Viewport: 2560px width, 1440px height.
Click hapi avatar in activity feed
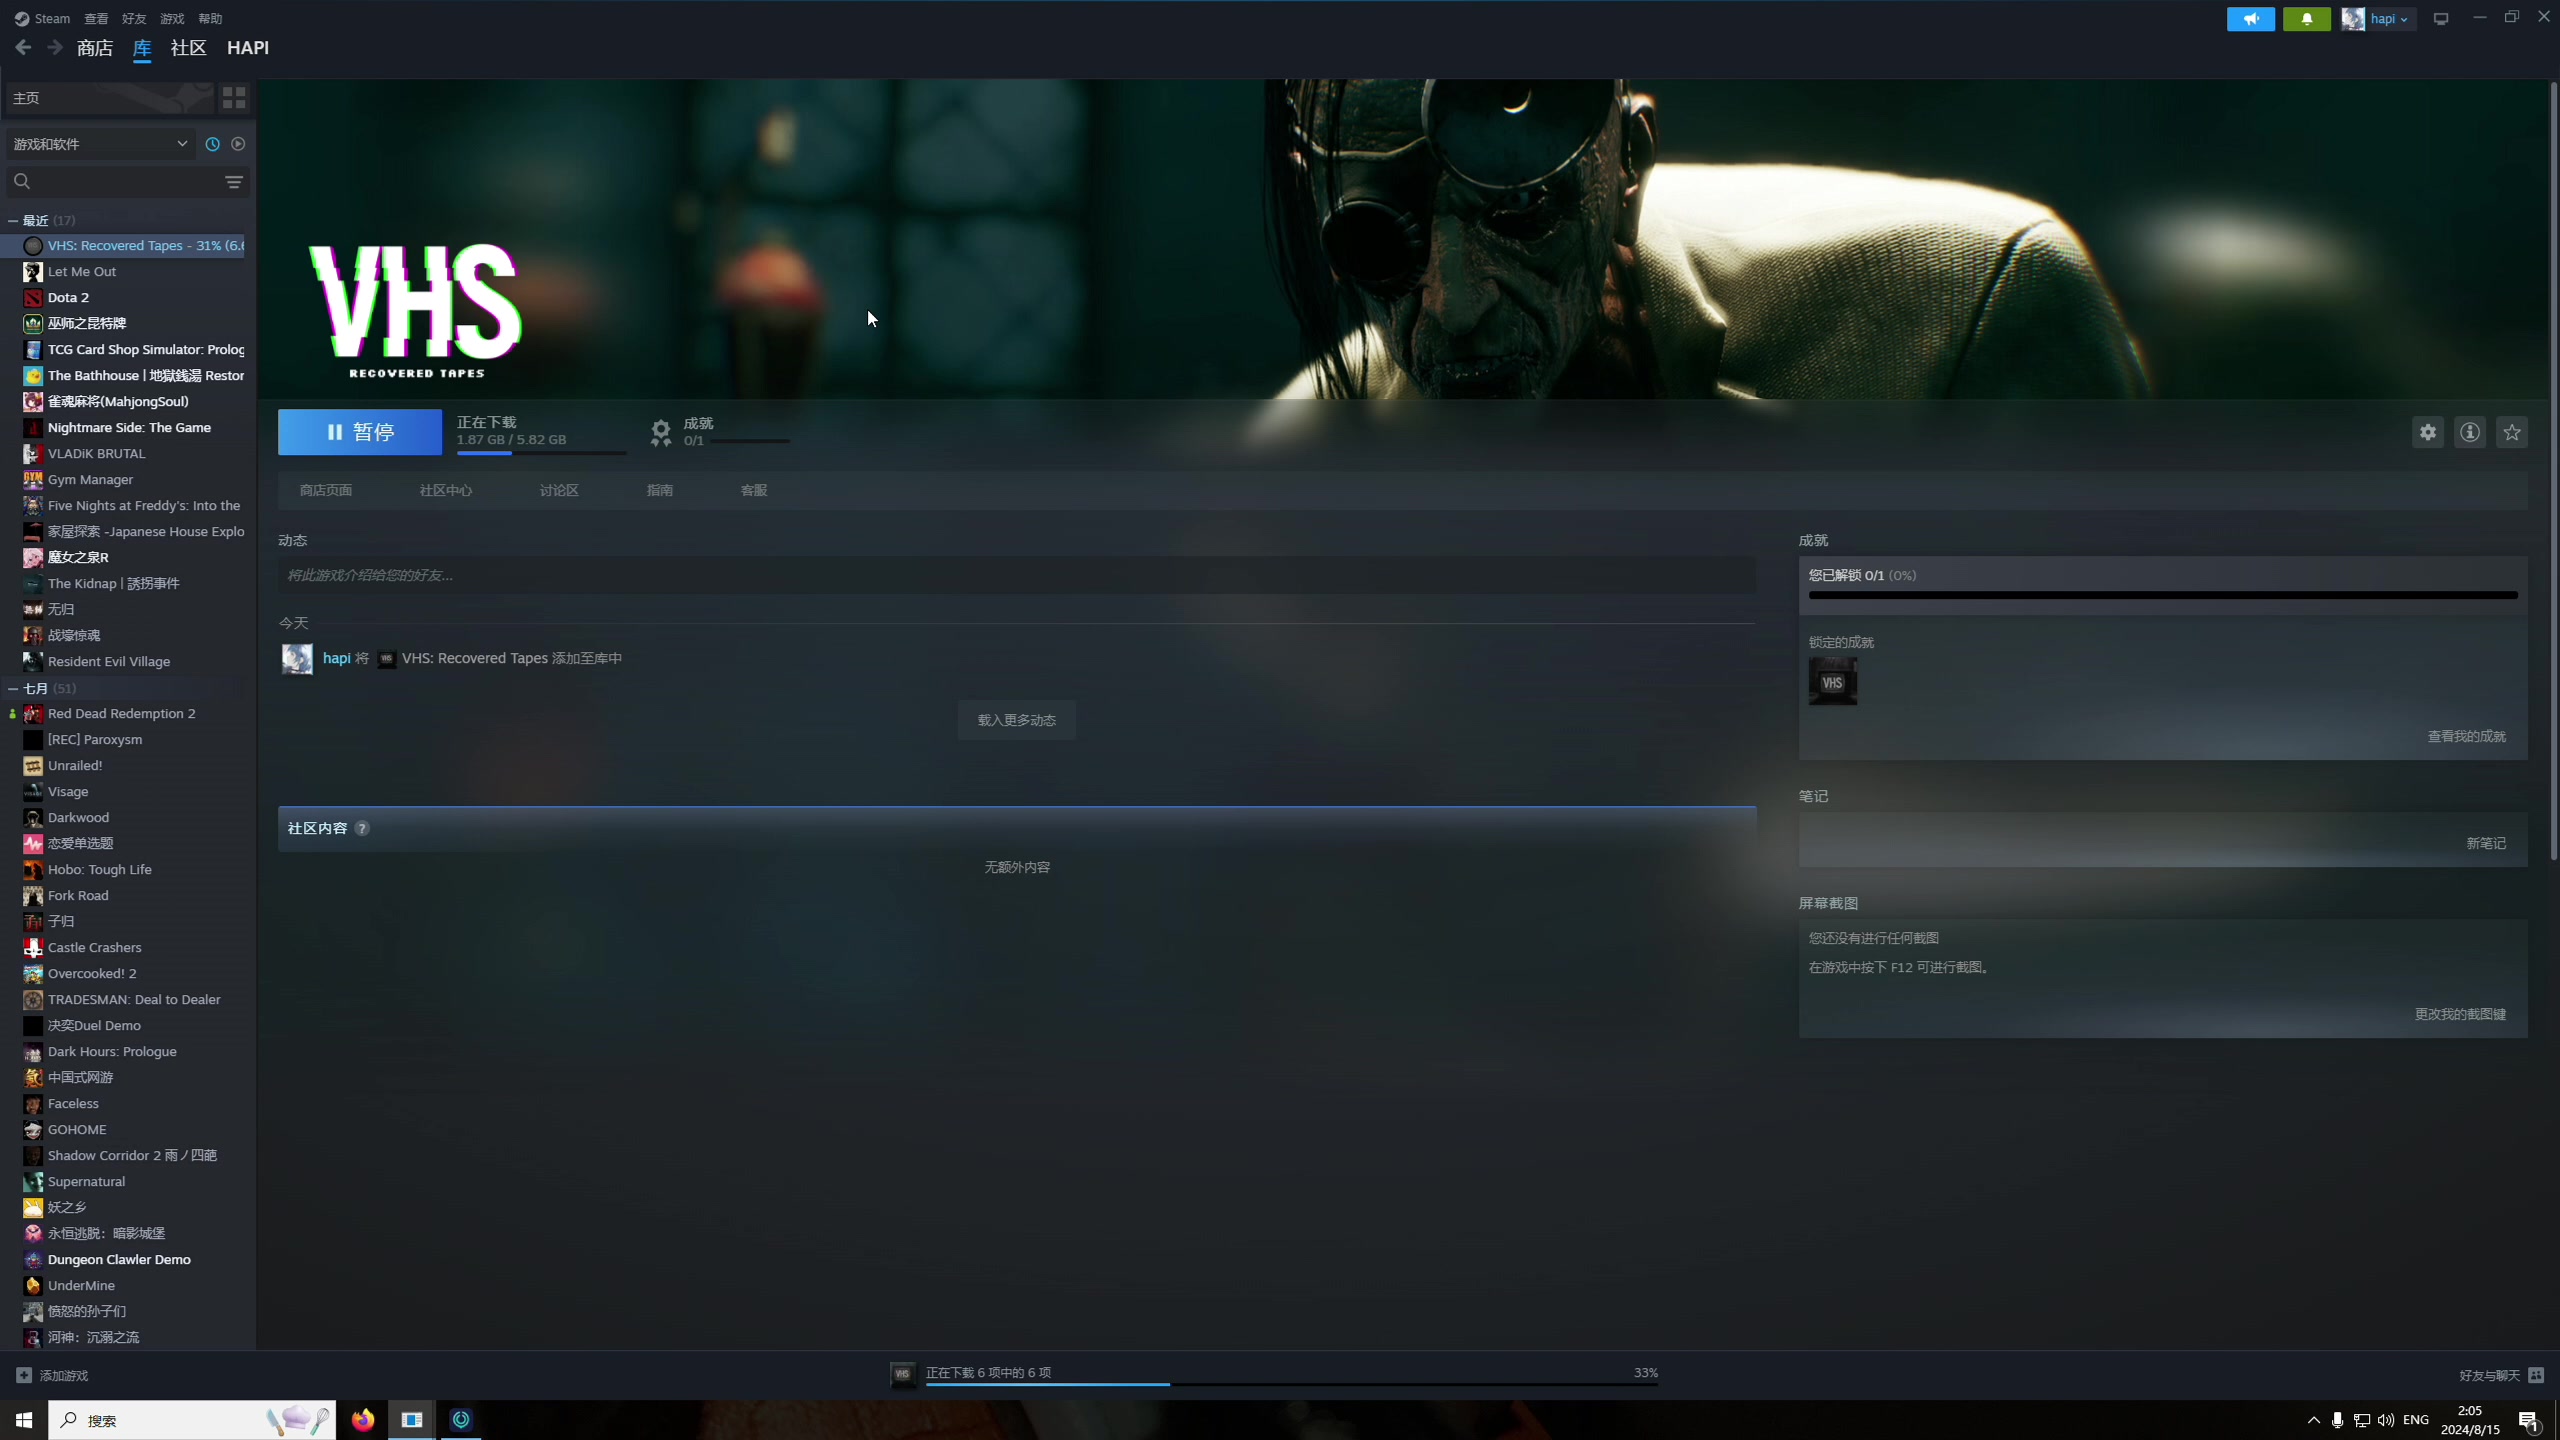tap(297, 658)
